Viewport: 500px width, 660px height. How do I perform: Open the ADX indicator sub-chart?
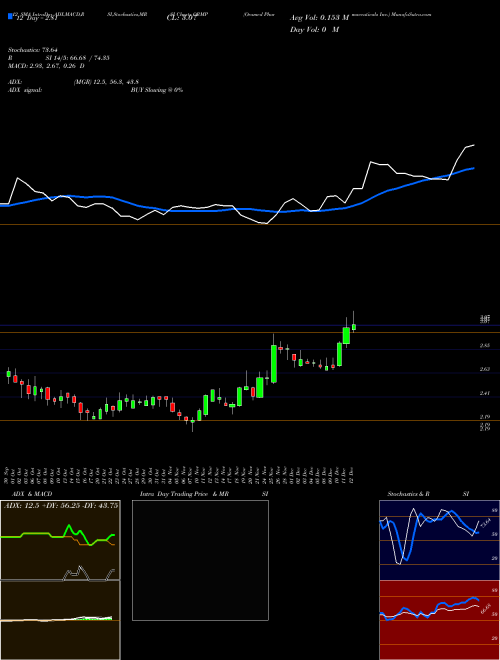click(60, 540)
